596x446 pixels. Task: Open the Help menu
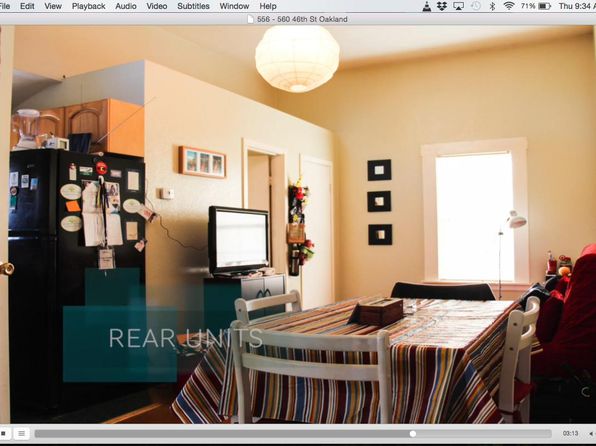(268, 6)
